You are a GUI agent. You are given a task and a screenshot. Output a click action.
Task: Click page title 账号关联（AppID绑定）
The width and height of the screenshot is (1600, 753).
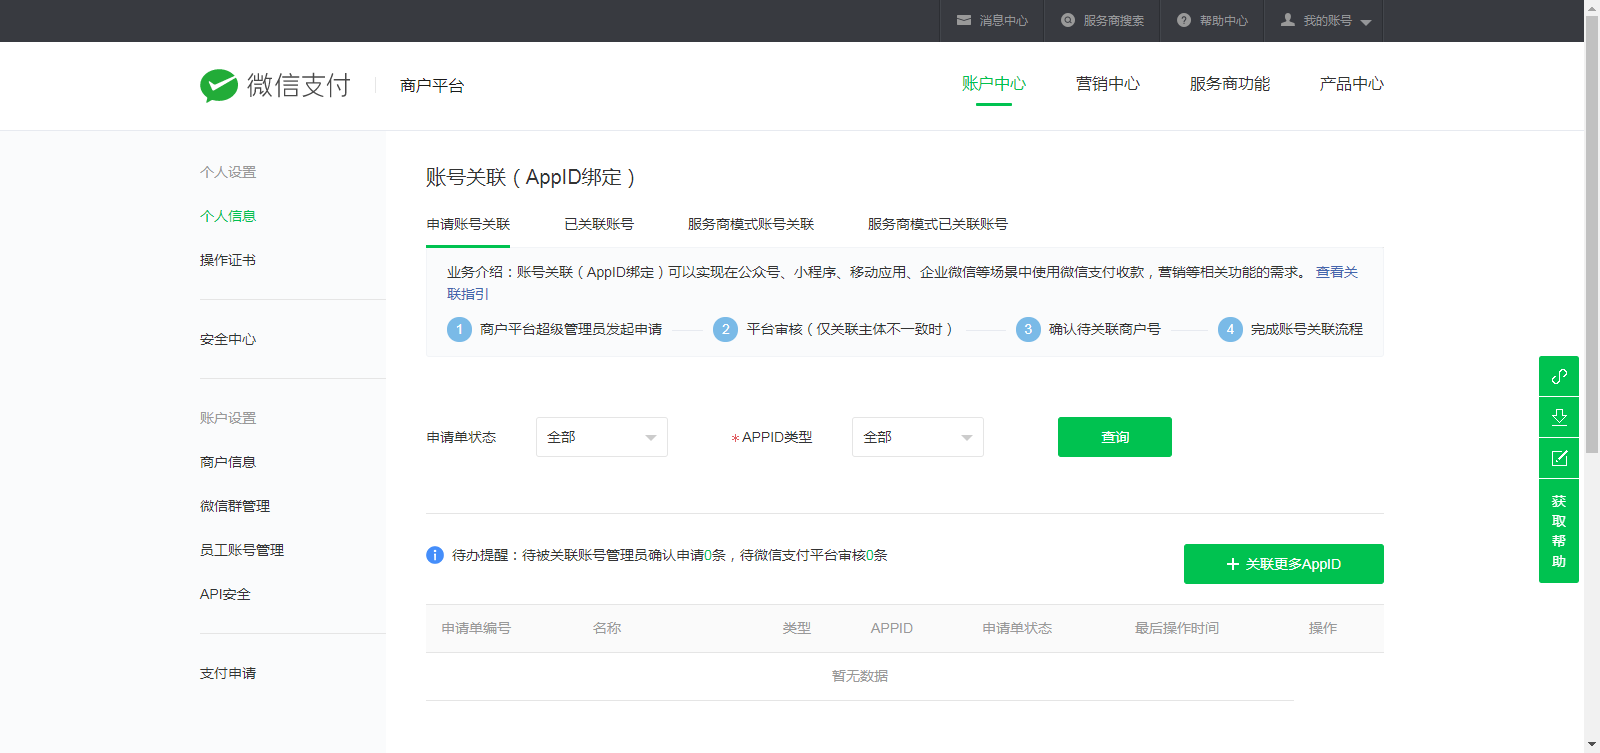point(531,177)
